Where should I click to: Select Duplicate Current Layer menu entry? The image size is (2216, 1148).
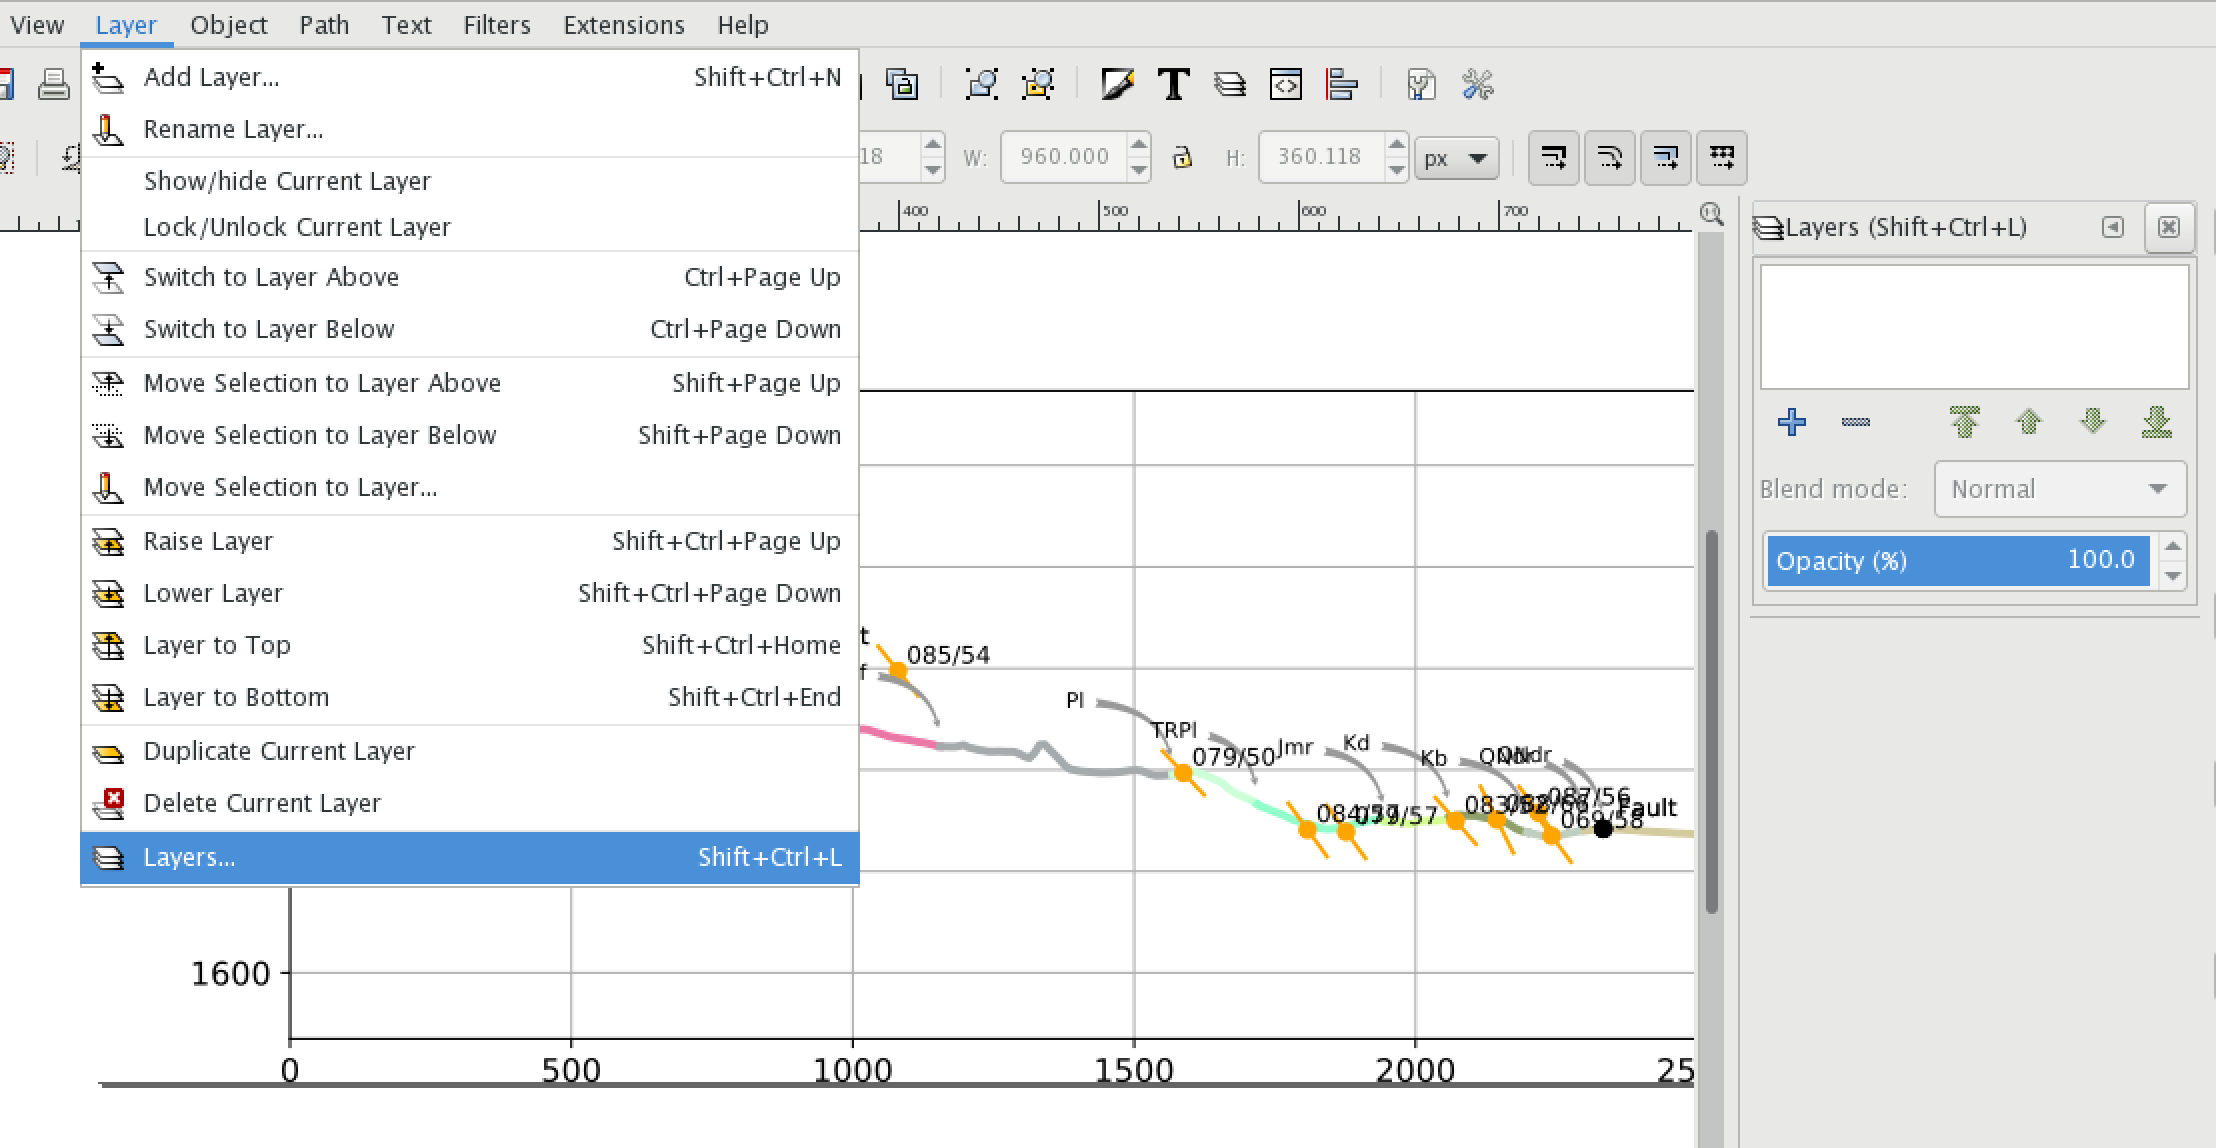click(x=278, y=751)
